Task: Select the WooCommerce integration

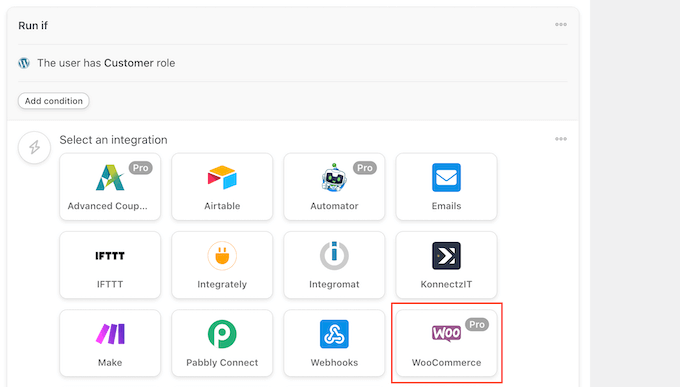Action: [446, 343]
